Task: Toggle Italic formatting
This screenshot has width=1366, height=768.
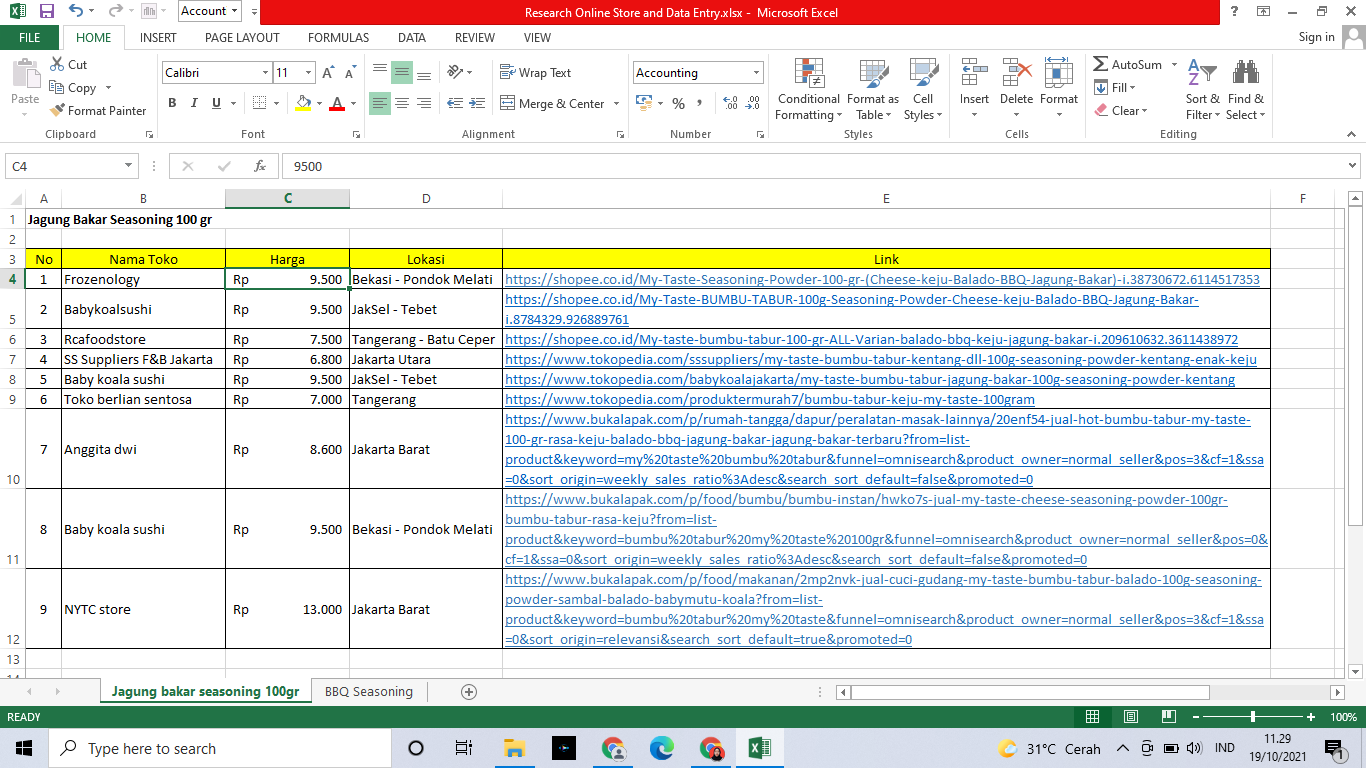Action: (x=194, y=103)
